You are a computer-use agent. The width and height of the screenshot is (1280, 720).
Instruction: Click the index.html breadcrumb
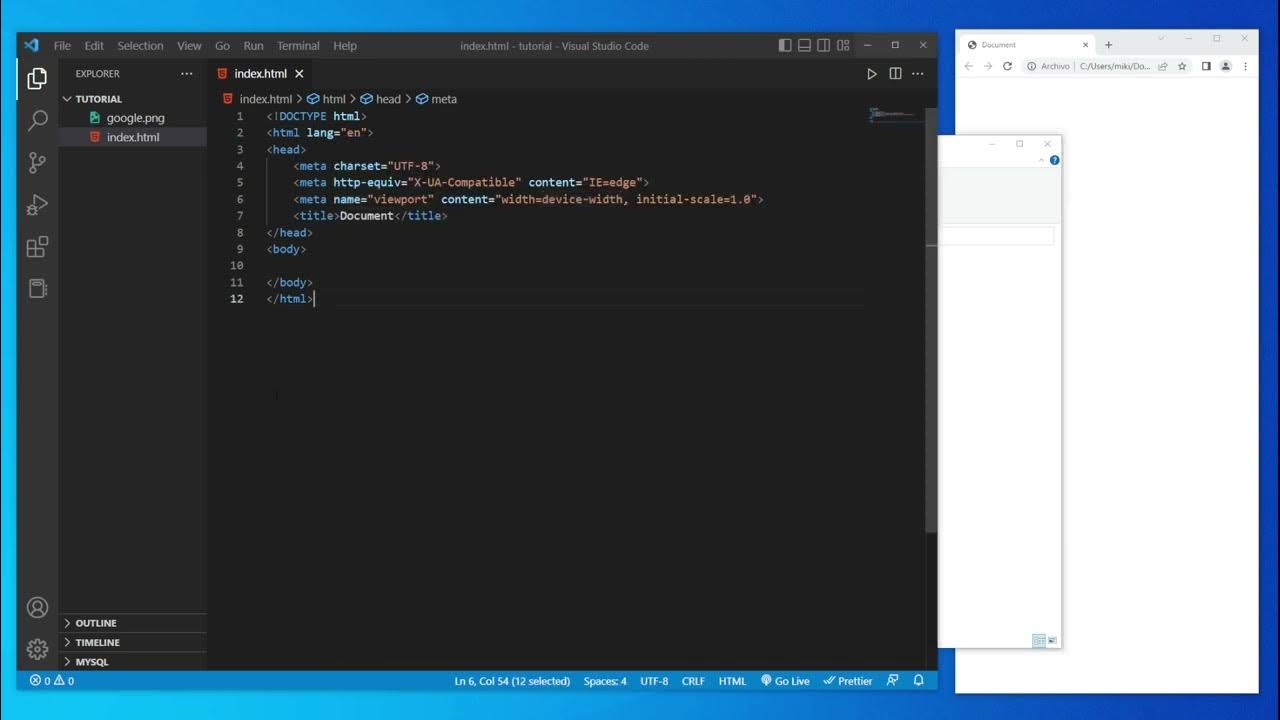tap(258, 99)
